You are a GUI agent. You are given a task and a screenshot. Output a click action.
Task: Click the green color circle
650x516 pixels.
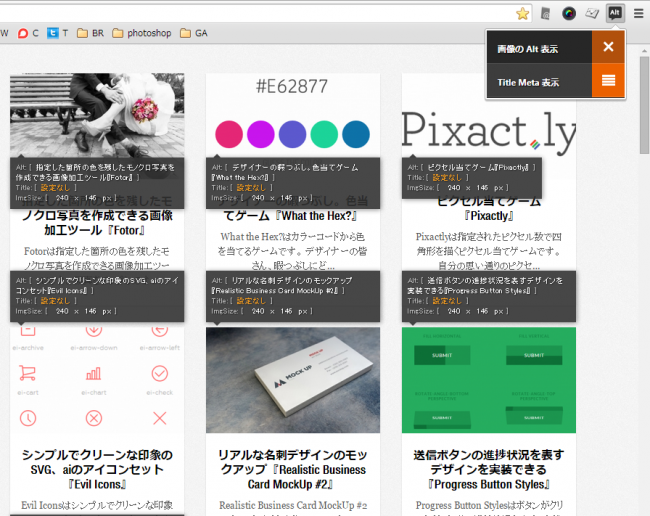(324, 134)
